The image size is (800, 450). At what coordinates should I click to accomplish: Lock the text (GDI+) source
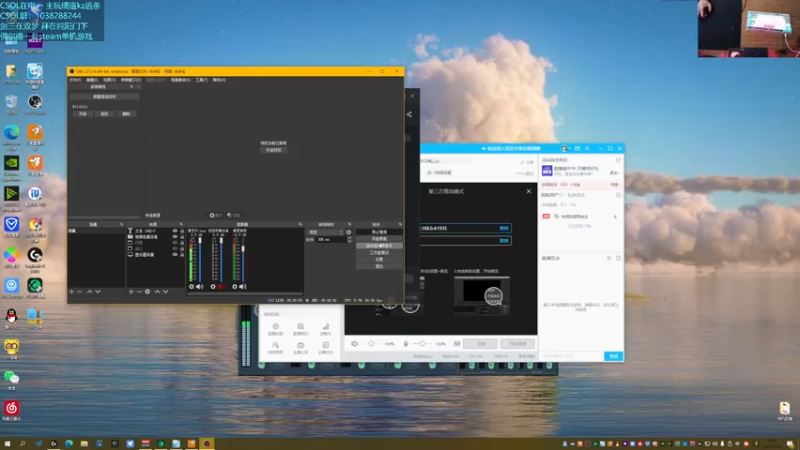click(x=182, y=231)
